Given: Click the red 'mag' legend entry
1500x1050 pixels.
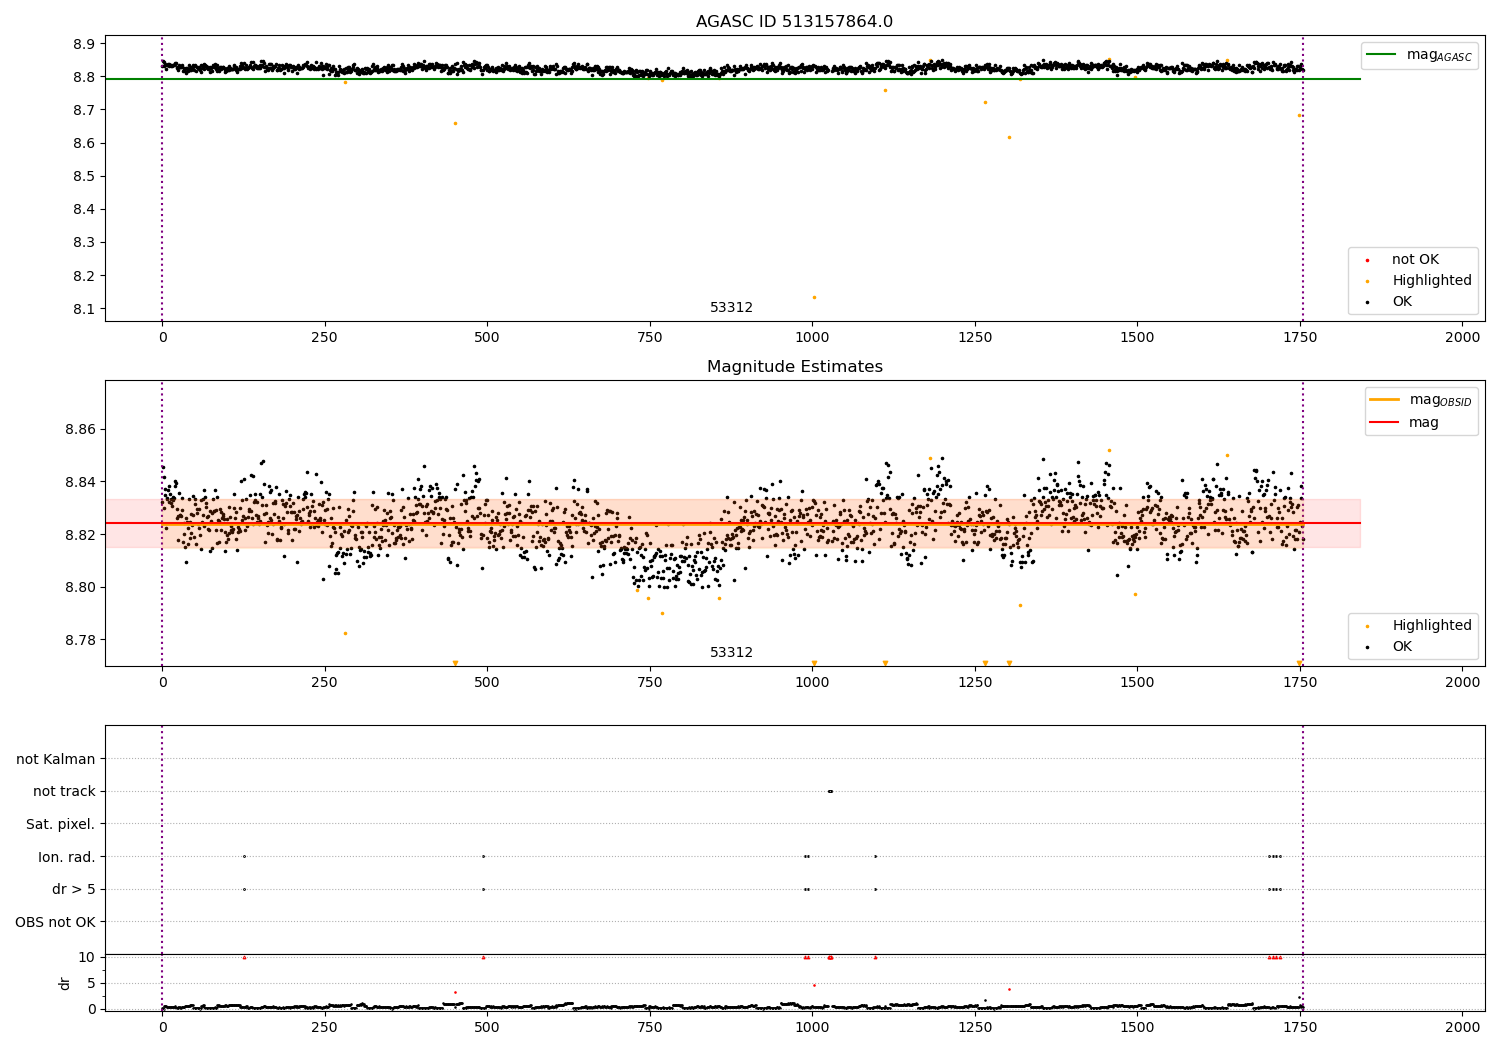Looking at the screenshot, I should pyautogui.click(x=1405, y=423).
